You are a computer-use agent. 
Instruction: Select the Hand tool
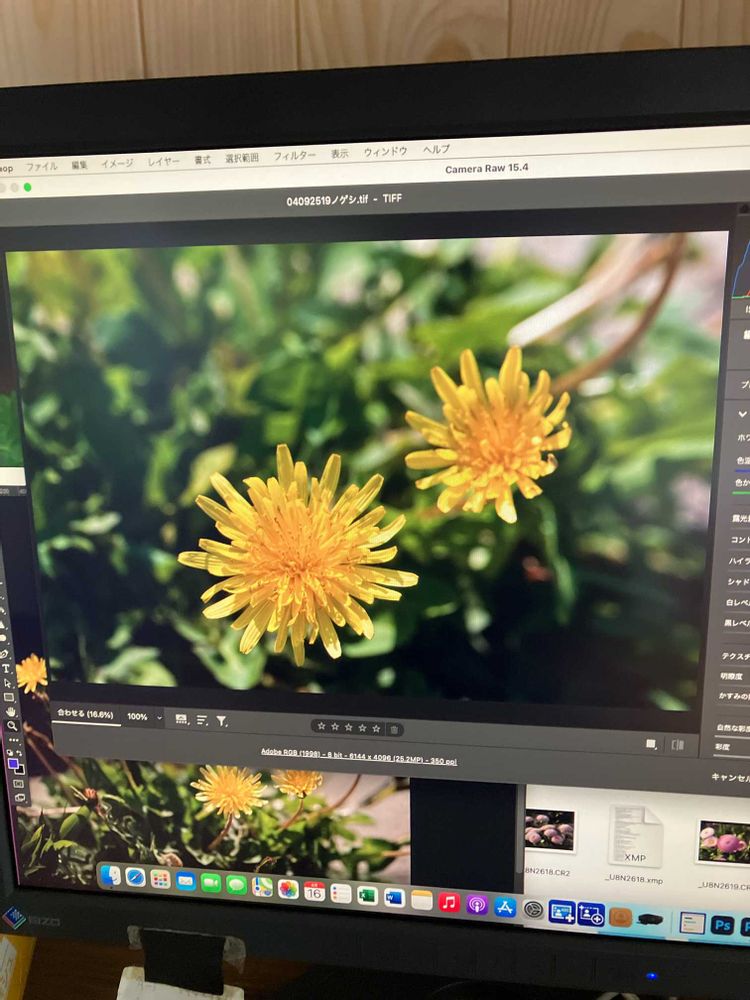tap(10, 711)
